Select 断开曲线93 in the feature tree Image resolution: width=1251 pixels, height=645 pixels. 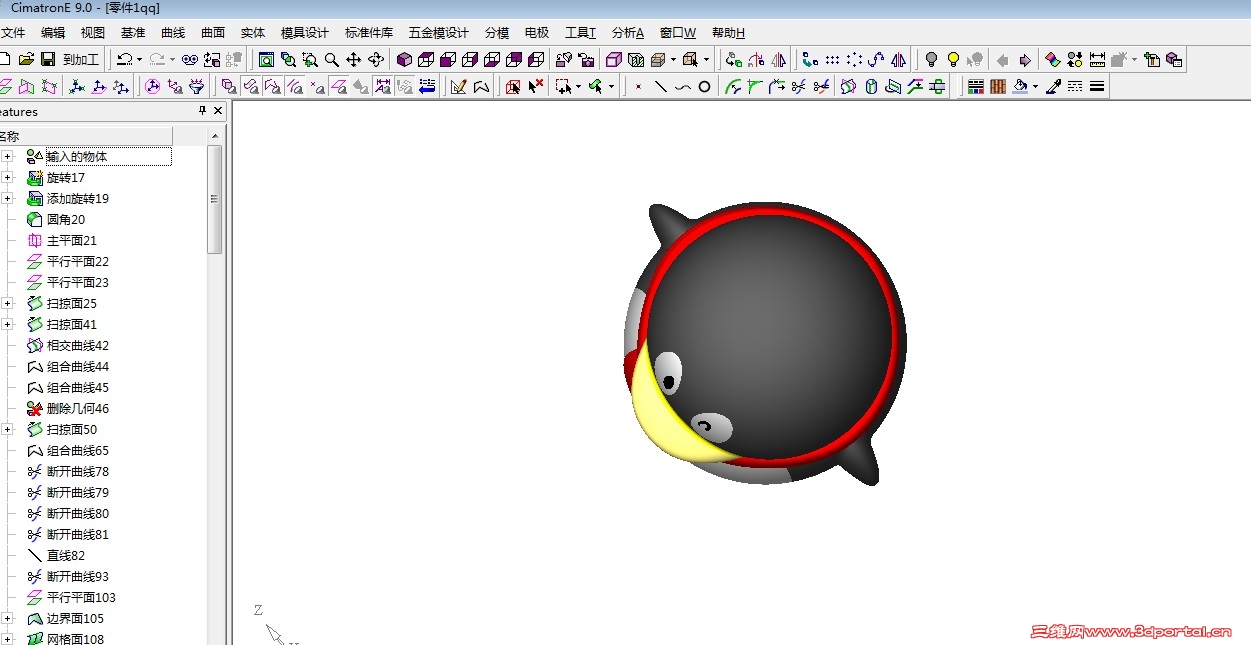(x=78, y=577)
